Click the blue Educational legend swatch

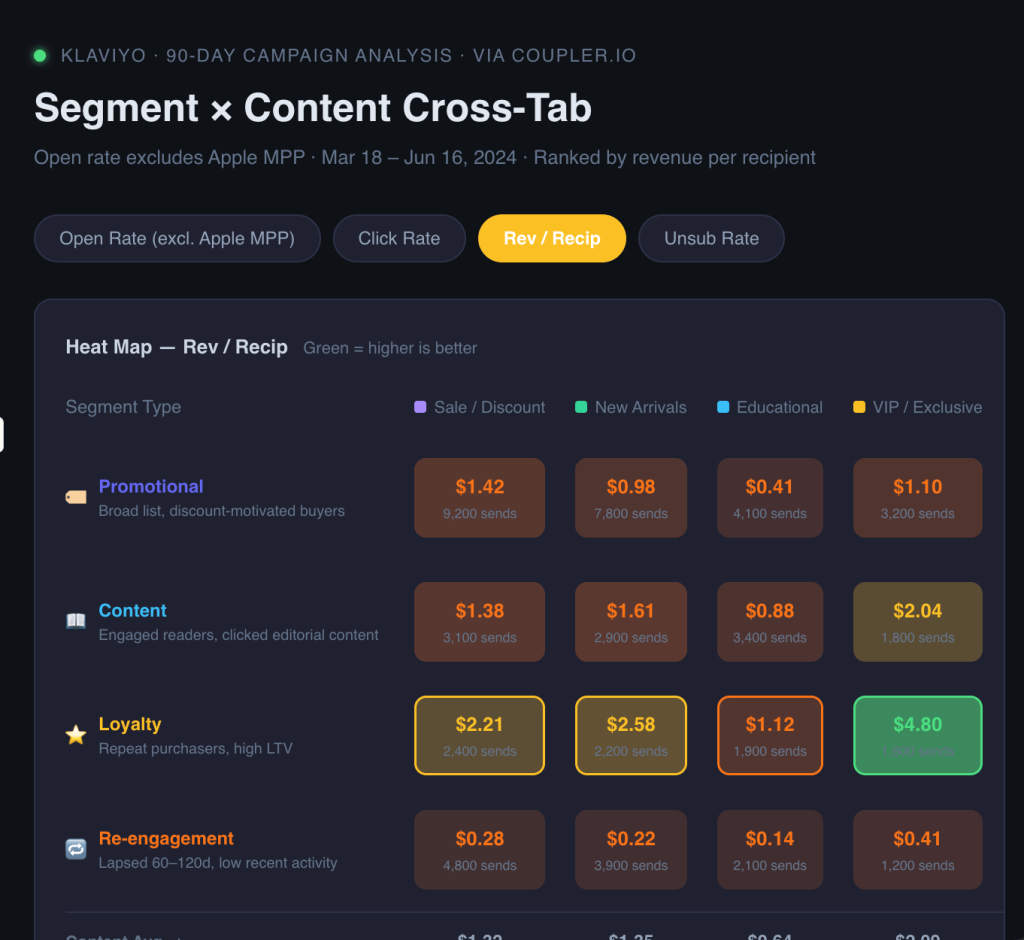tap(723, 407)
